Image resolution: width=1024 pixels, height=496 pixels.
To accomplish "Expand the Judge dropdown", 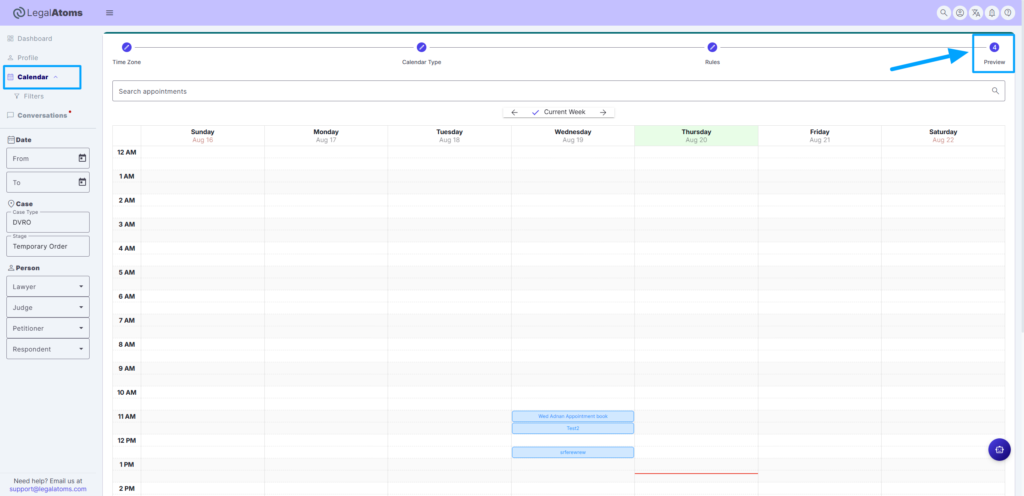I will point(48,307).
